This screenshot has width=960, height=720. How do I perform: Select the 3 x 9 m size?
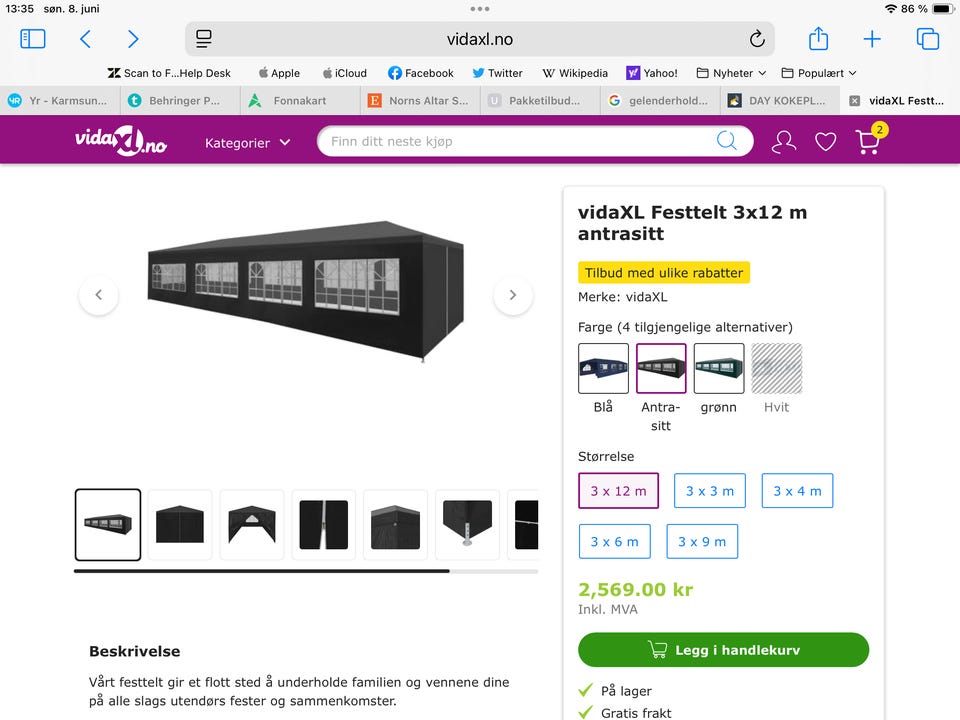(x=702, y=541)
